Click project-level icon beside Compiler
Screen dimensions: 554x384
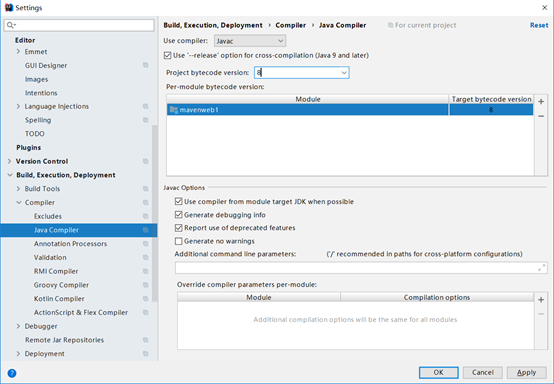[x=146, y=202]
